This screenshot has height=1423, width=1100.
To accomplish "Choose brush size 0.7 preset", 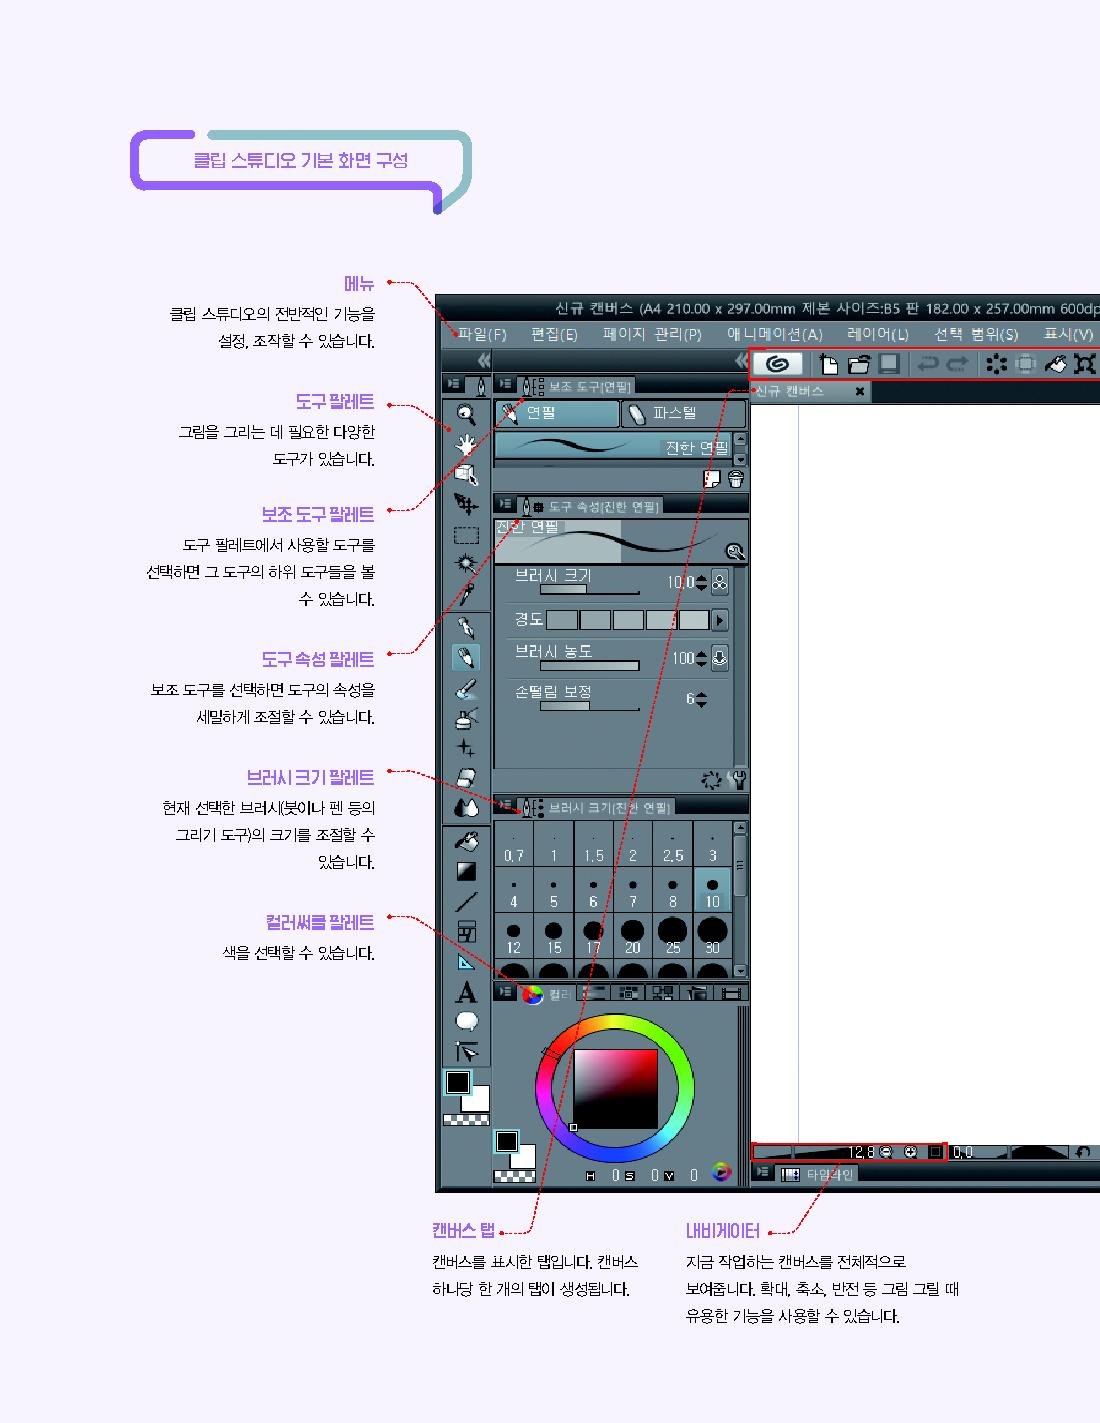I will 514,844.
